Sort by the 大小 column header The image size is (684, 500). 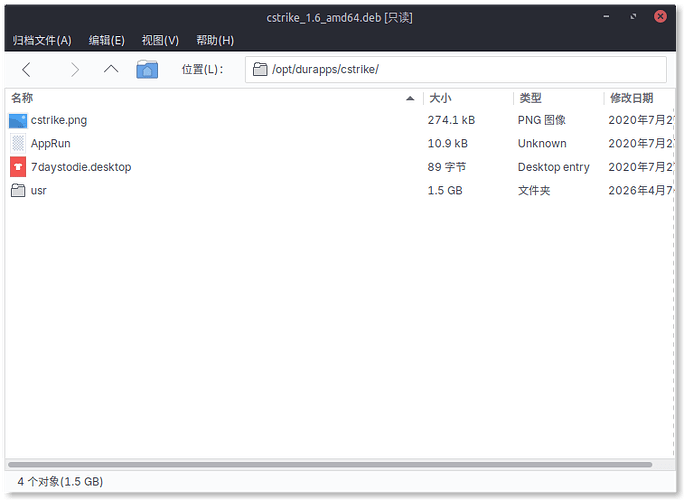[468, 98]
